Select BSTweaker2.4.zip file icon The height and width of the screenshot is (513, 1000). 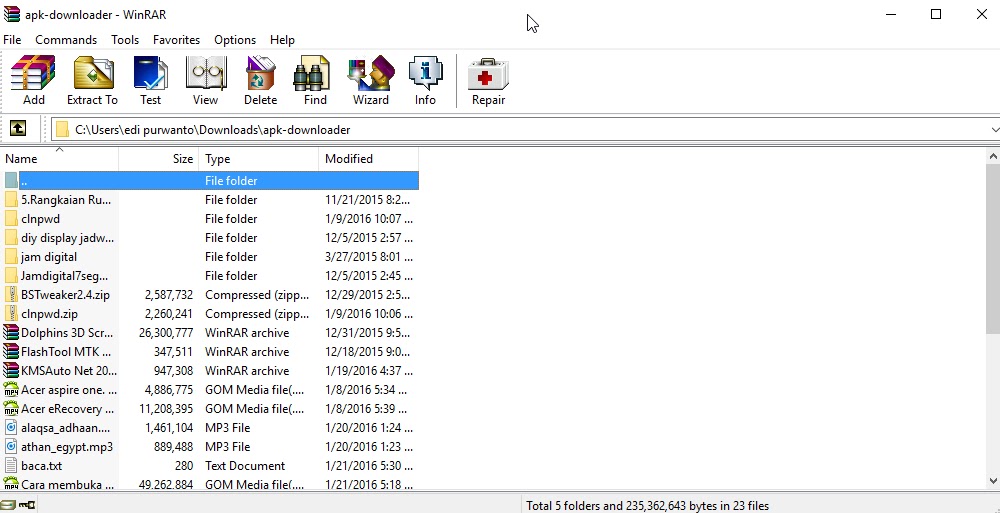pyautogui.click(x=11, y=295)
